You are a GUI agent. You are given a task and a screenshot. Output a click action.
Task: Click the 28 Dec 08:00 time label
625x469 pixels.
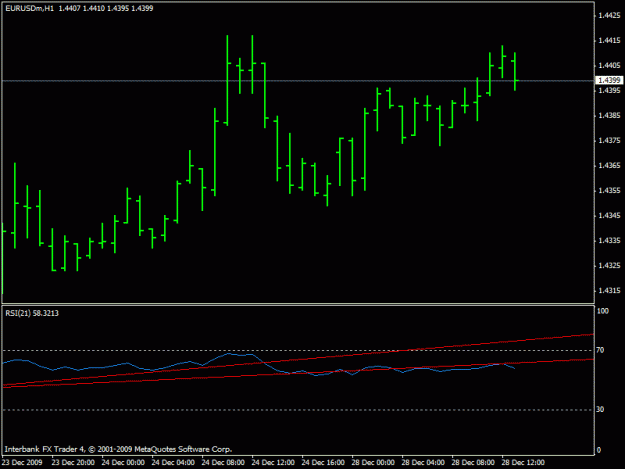[x=473, y=463]
